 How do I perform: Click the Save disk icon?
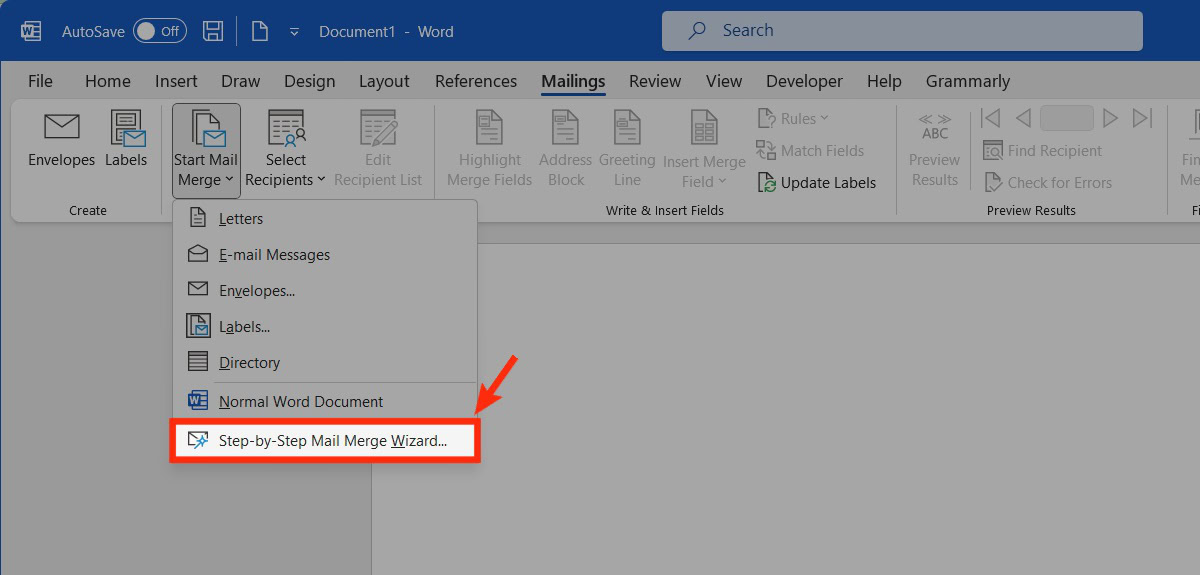point(213,31)
